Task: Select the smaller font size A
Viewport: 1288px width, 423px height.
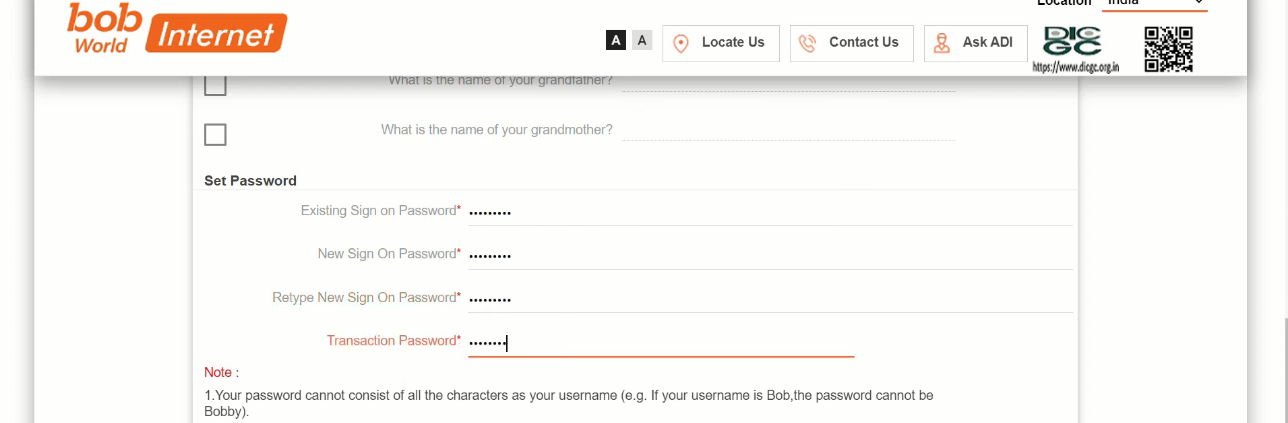Action: [642, 40]
